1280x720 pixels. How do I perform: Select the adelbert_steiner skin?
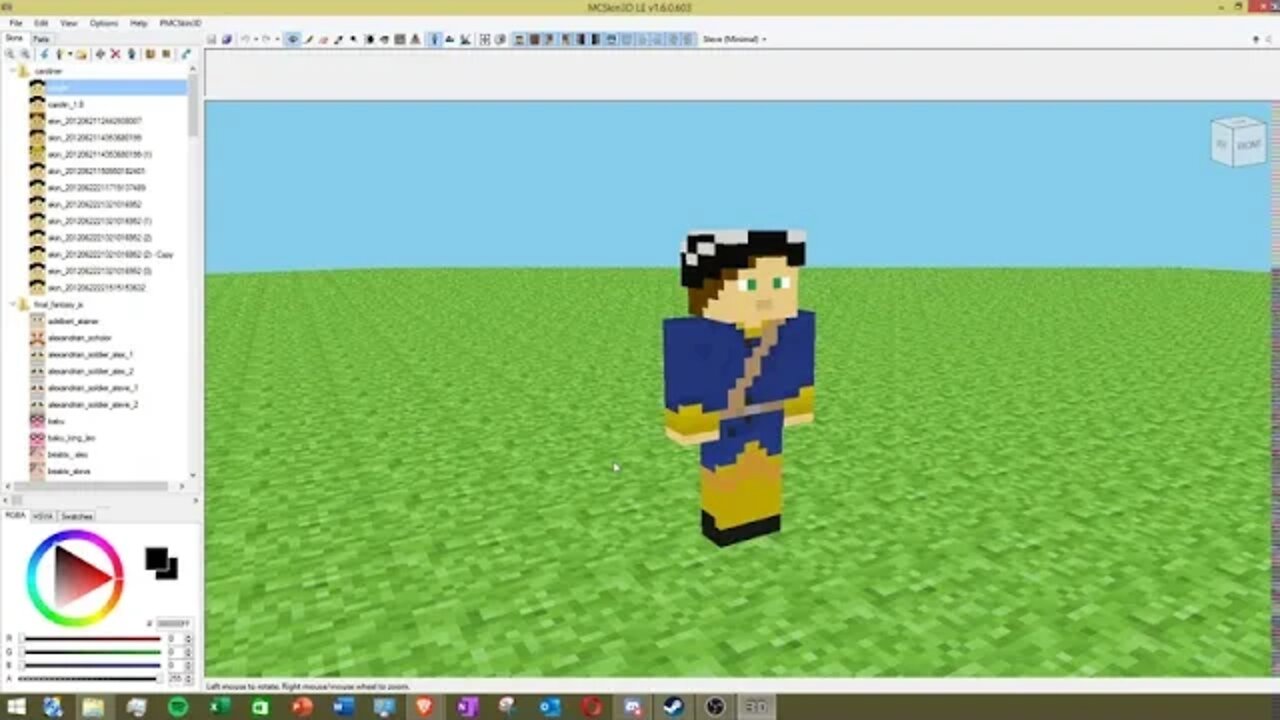pyautogui.click(x=73, y=321)
